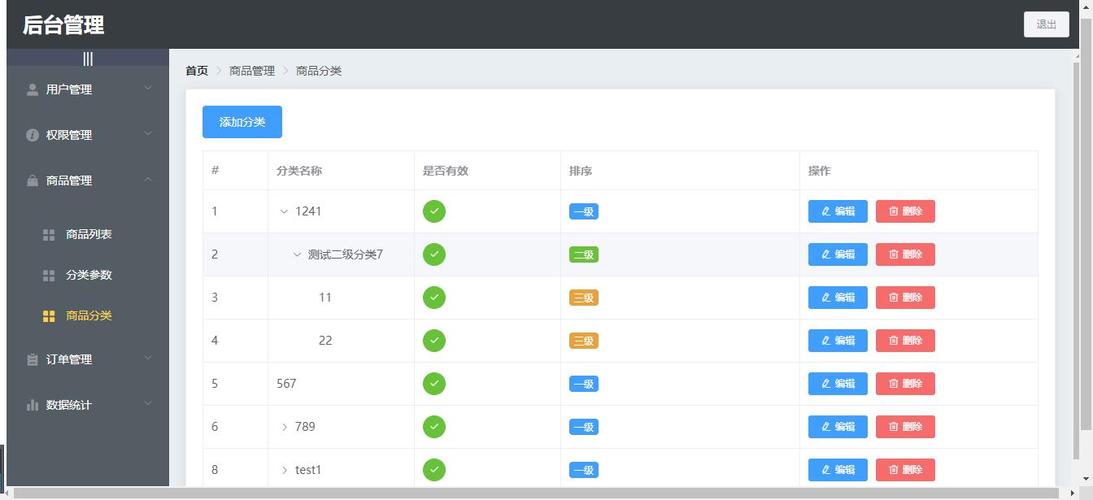Edit the 567 category
This screenshot has width=1093, height=500.
point(838,384)
